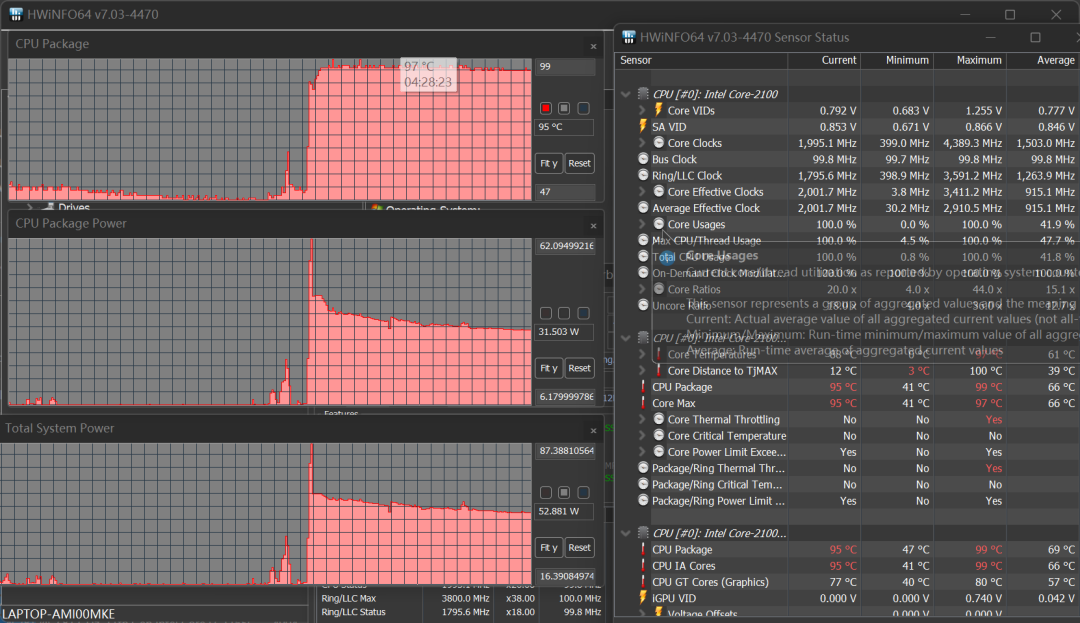
Task: Collapse the first CPU [#0] Intel Core-2100 group
Action: tap(625, 94)
